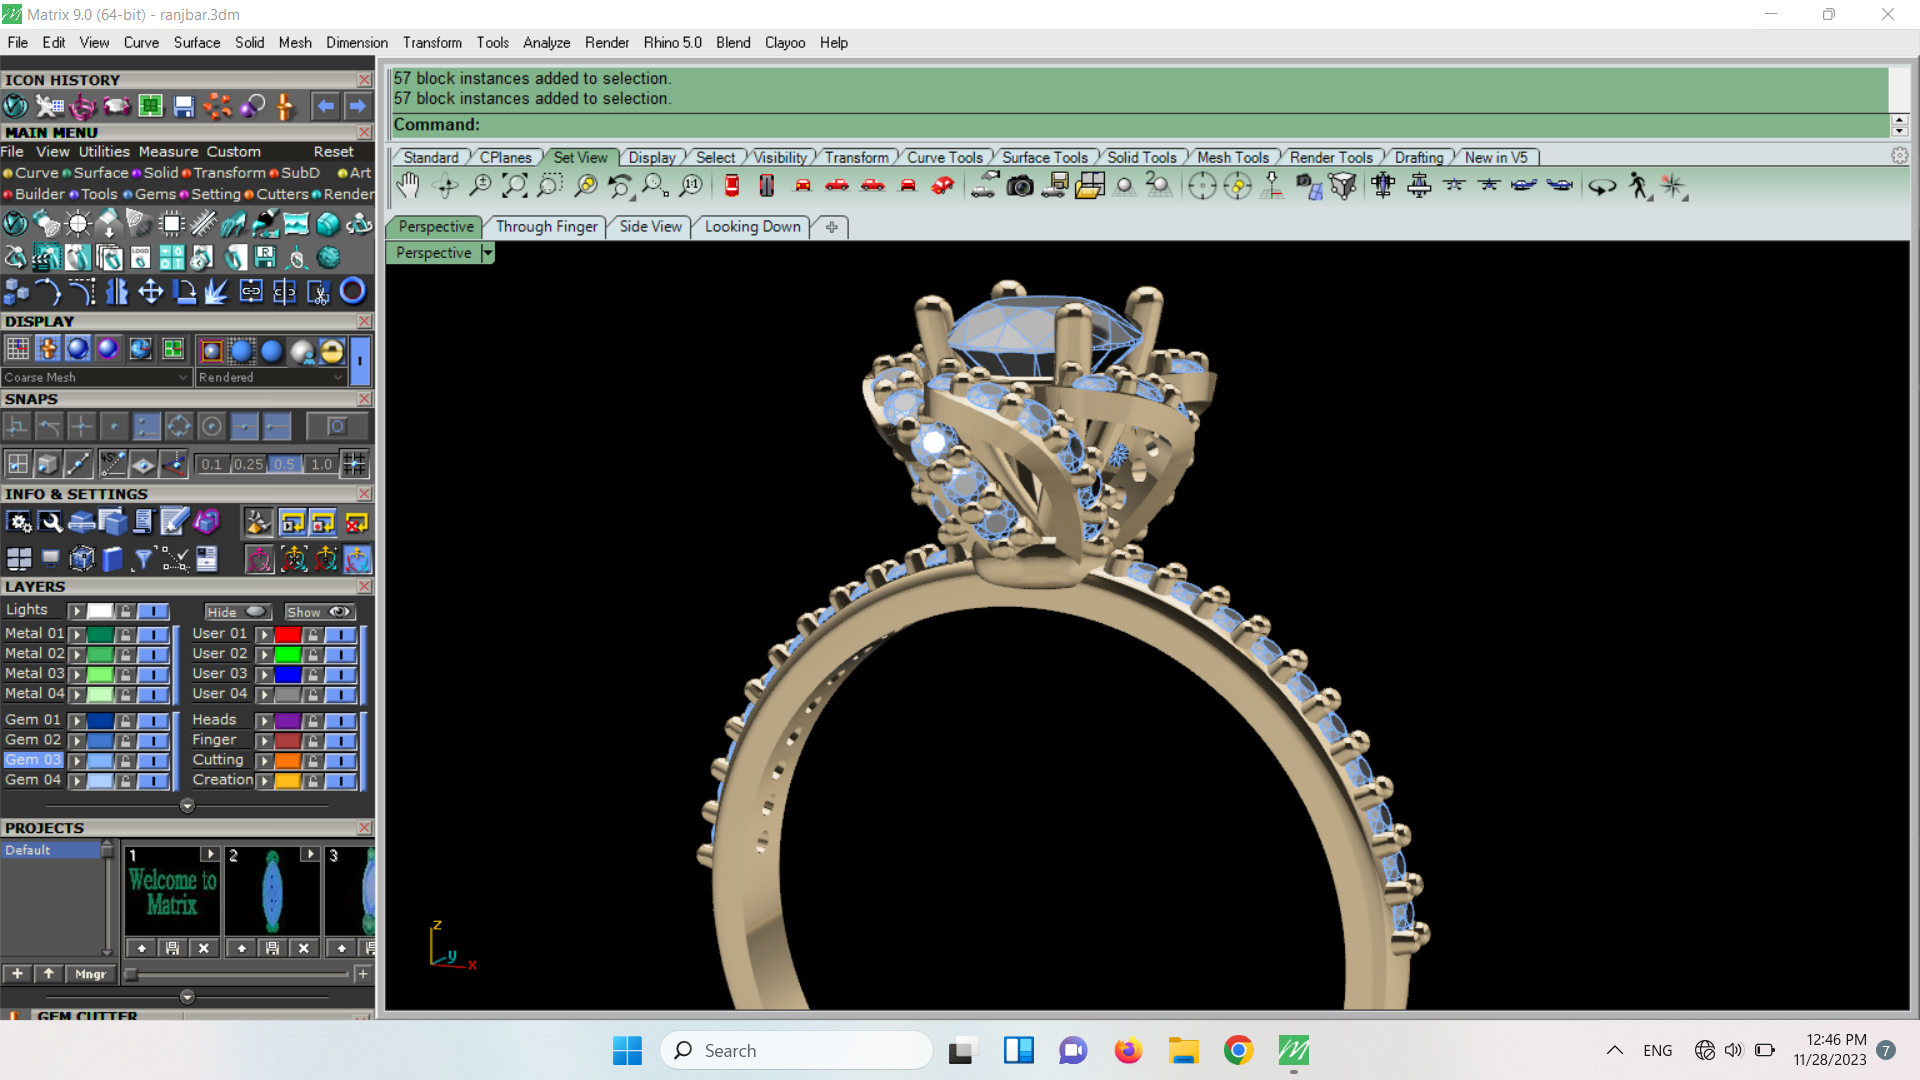Viewport: 1920px width, 1080px height.
Task: Open the Perspective viewport dropdown arrow
Action: click(487, 253)
